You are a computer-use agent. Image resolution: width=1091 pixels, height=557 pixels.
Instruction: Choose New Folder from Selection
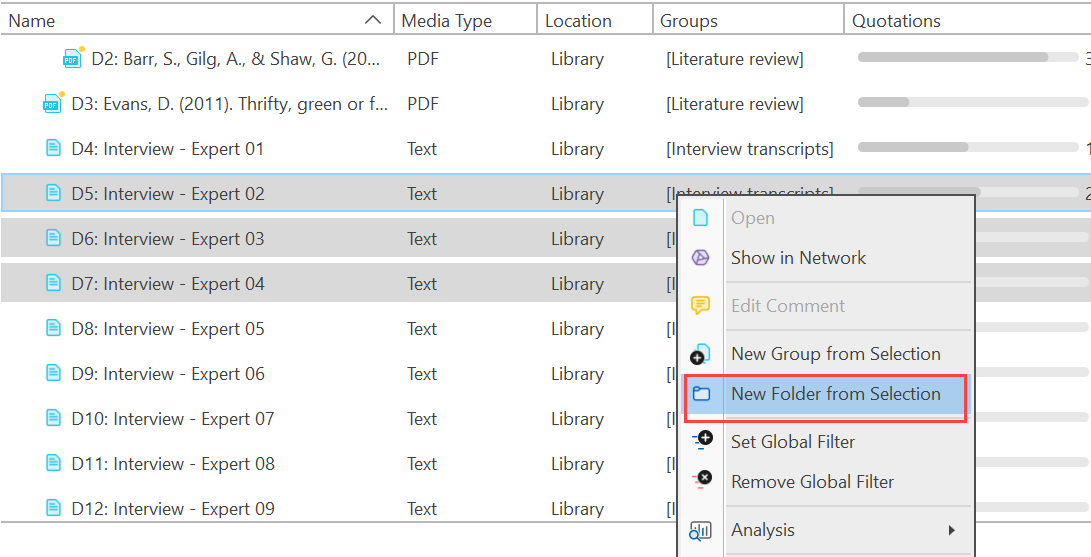point(835,394)
